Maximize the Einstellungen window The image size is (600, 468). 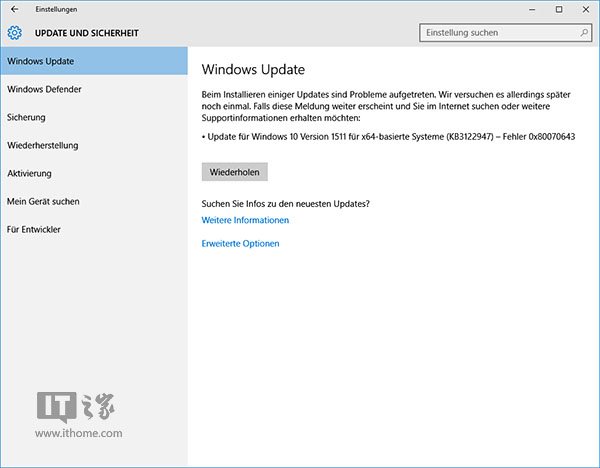558,9
